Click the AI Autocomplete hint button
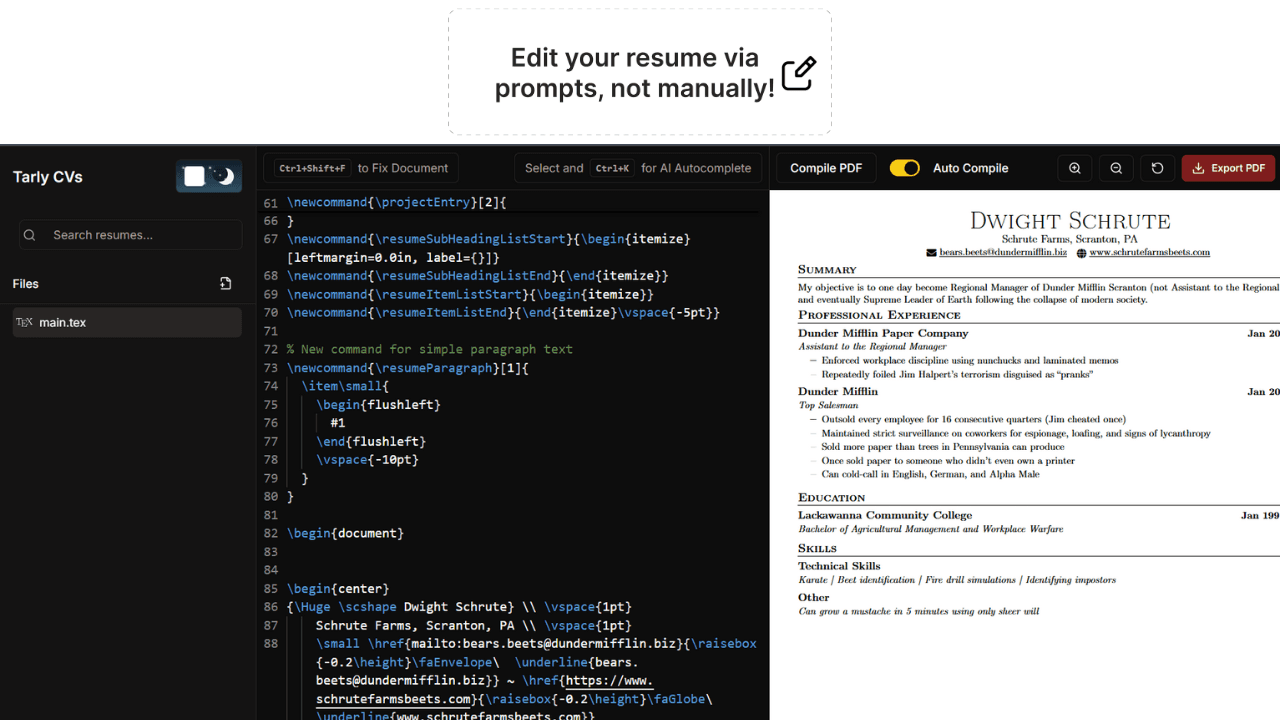The image size is (1280, 720). (x=637, y=168)
